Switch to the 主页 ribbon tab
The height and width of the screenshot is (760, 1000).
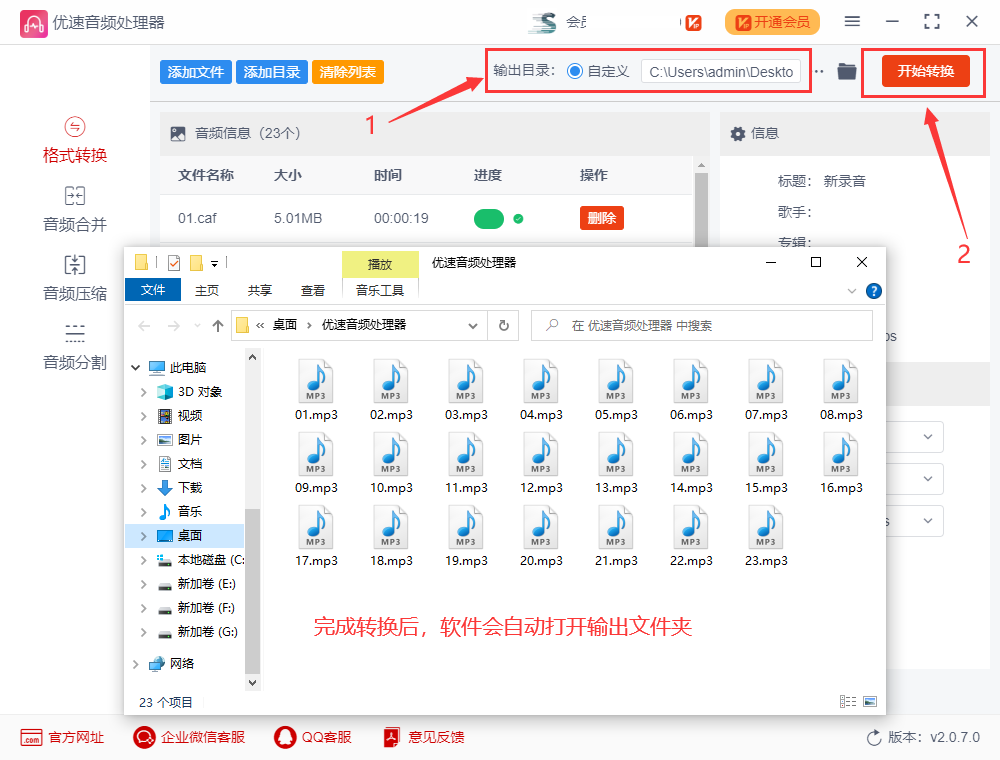206,289
